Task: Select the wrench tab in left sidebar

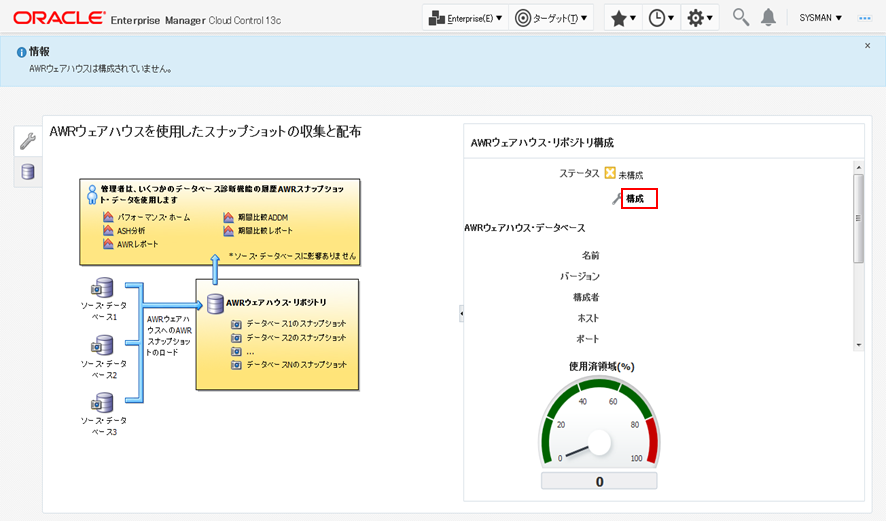Action: (28, 141)
